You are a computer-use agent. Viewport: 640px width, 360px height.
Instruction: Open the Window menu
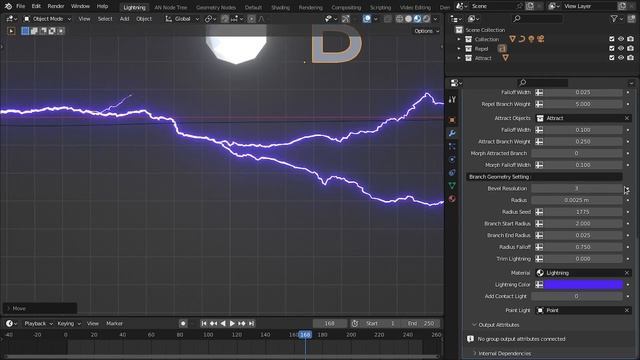tap(80, 6)
